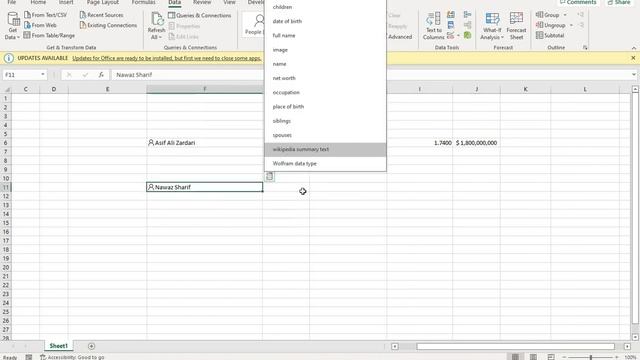Add a new sheet with plus icon
The image size is (640, 360).
(x=91, y=346)
